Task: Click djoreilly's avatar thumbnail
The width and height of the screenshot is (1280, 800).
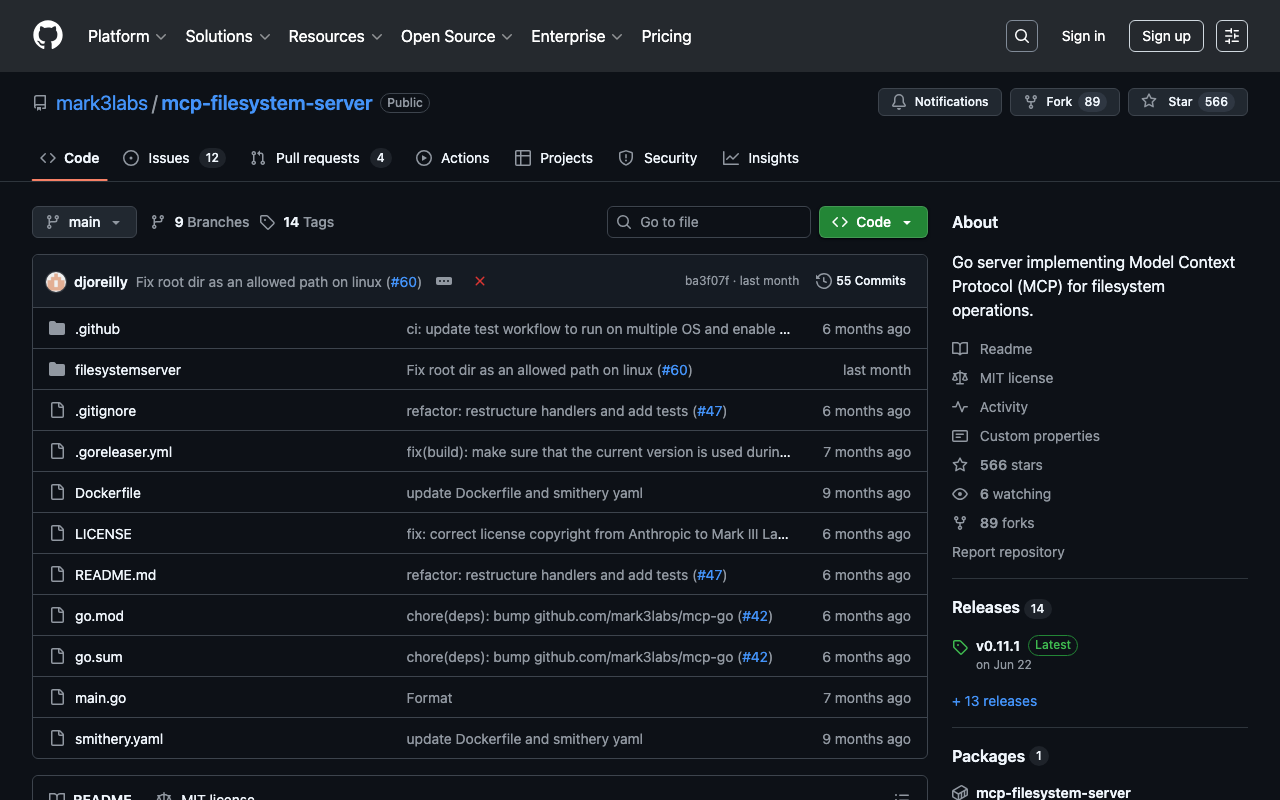Action: point(56,282)
